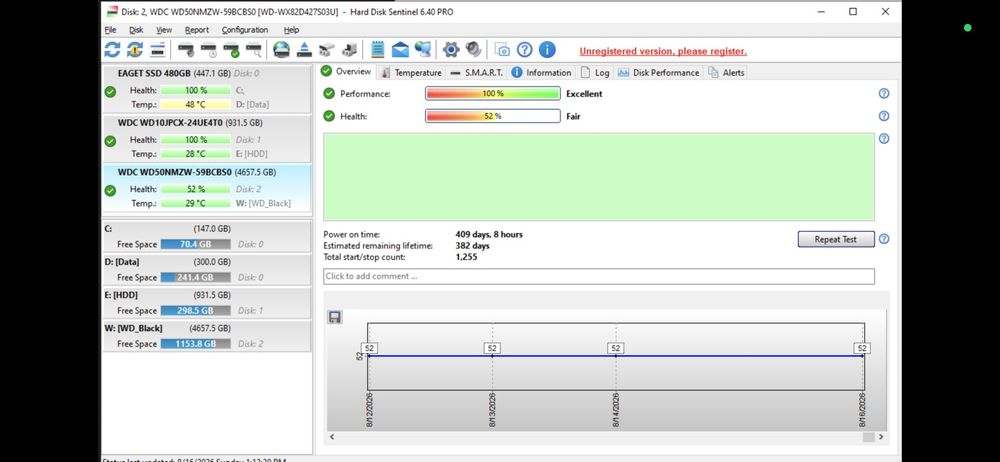
Task: Switch to the Temperature tab
Action: click(411, 73)
